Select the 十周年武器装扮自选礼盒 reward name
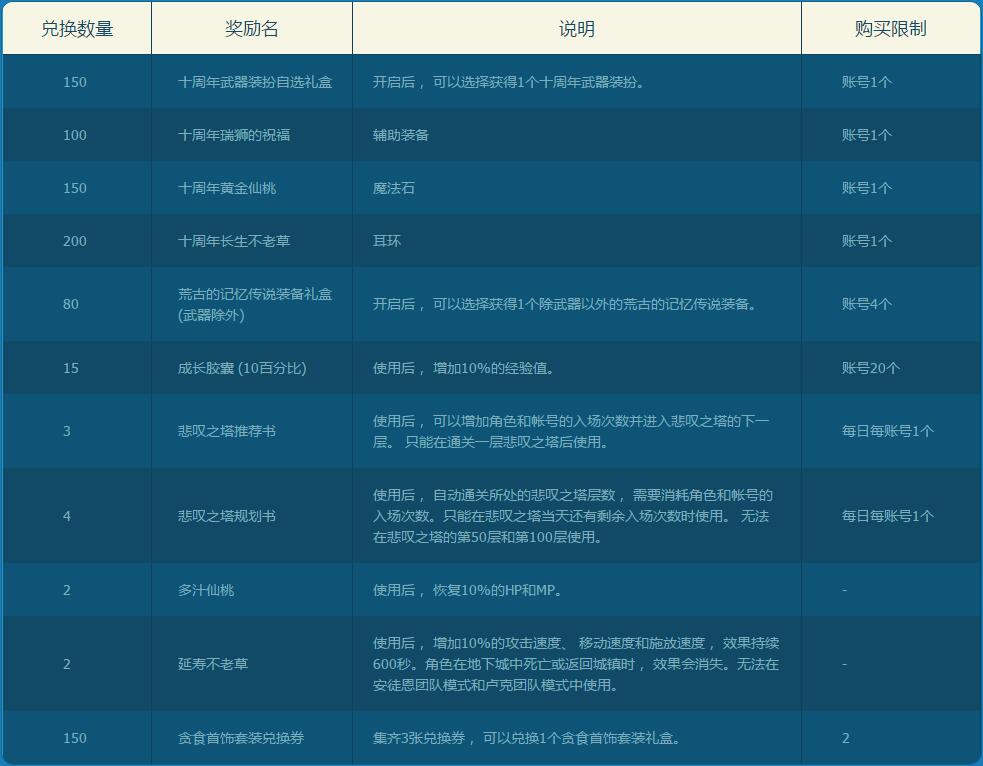983x766 pixels. [254, 82]
